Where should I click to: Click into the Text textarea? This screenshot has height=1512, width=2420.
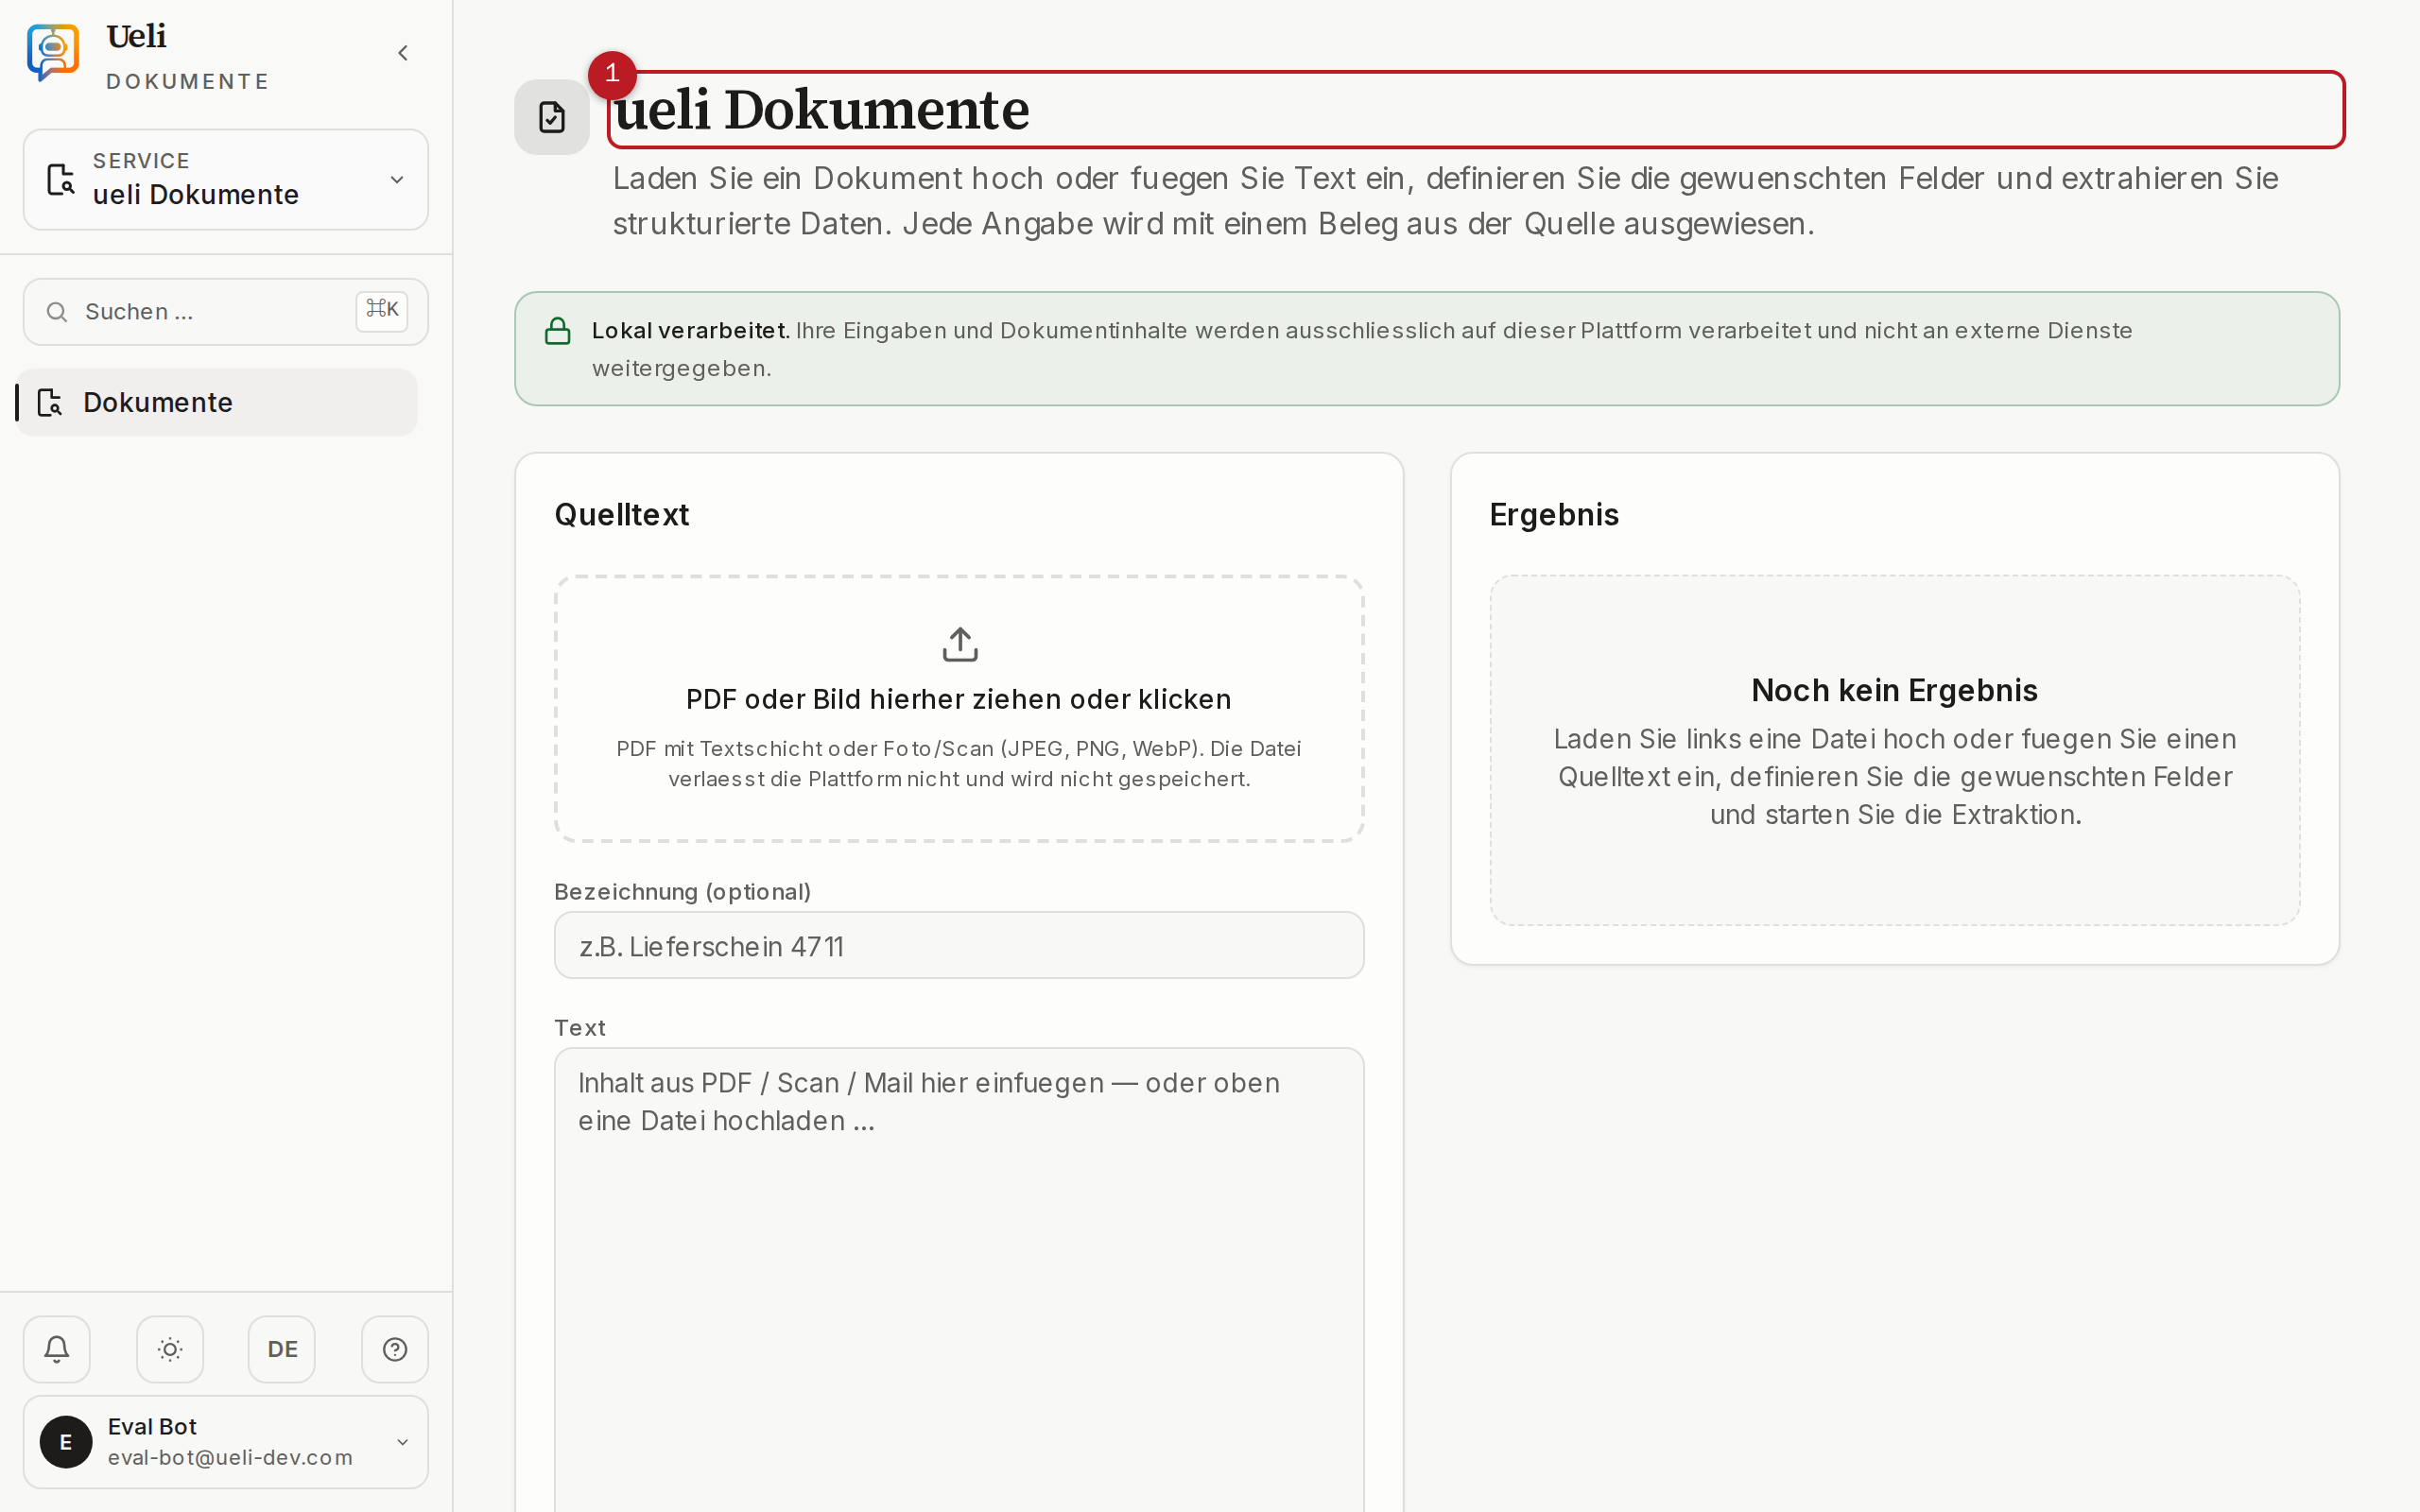coord(959,1280)
